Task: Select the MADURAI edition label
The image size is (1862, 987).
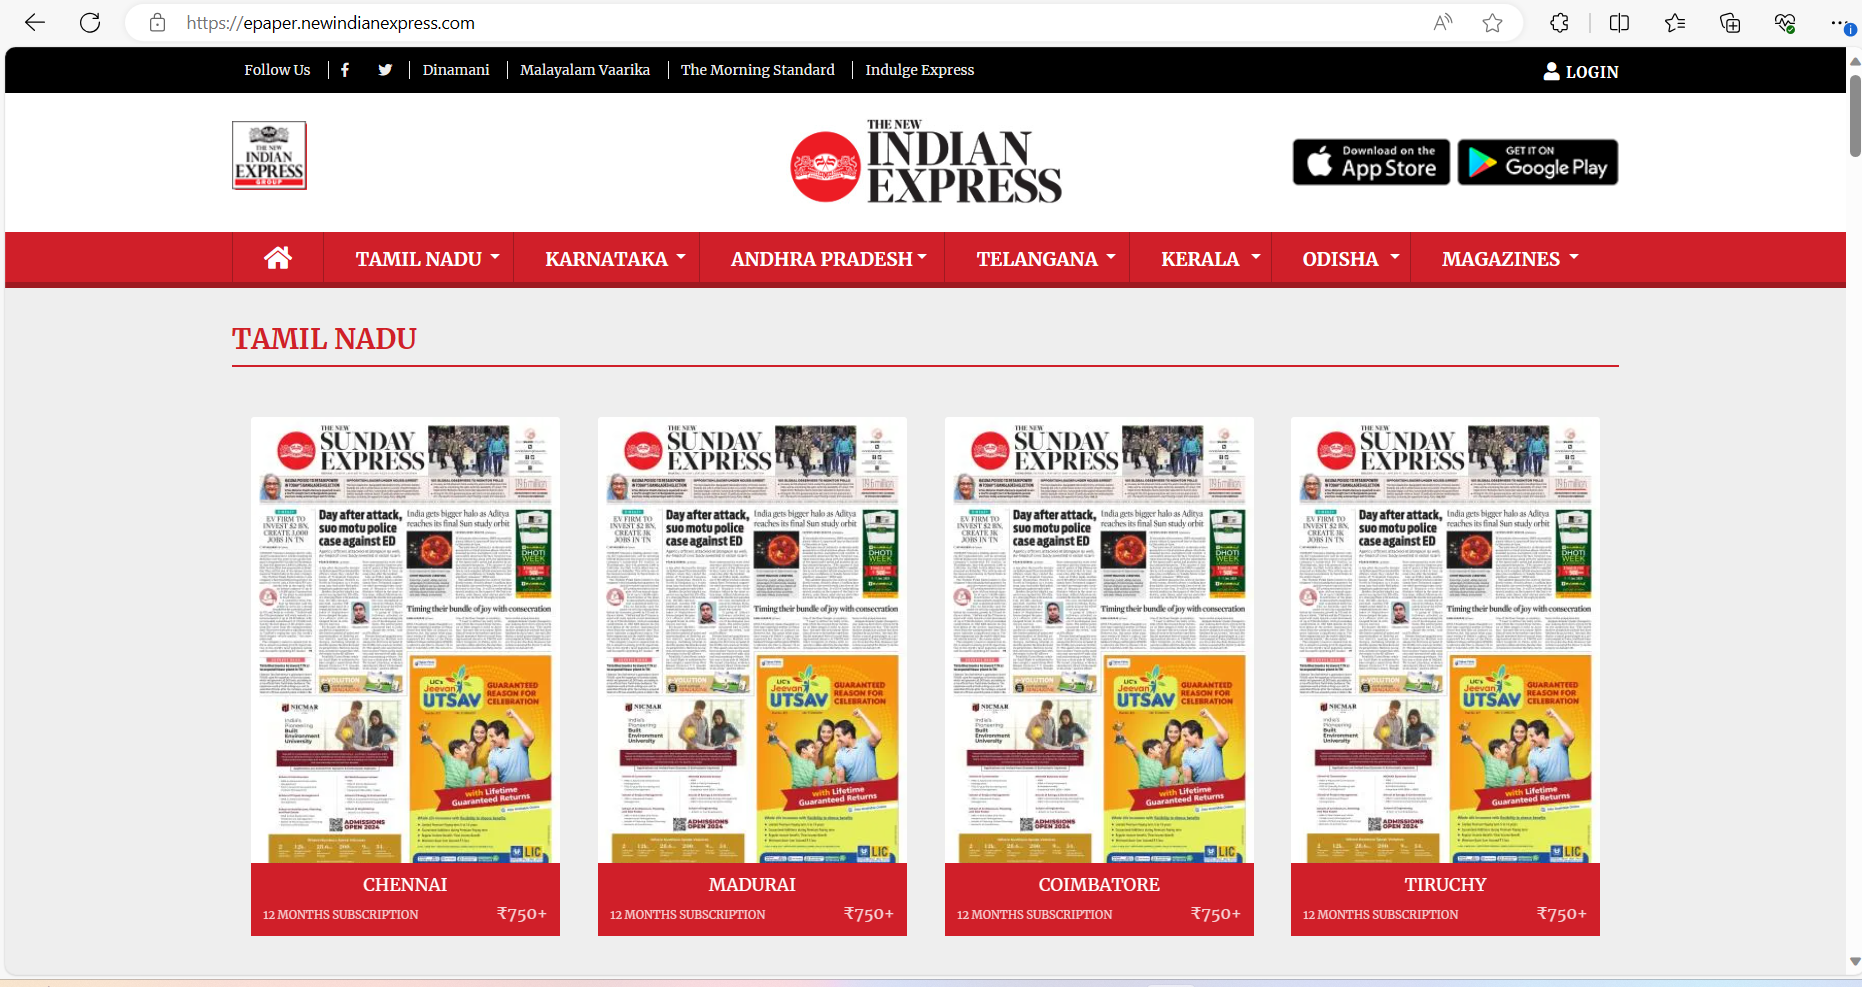Action: (752, 885)
